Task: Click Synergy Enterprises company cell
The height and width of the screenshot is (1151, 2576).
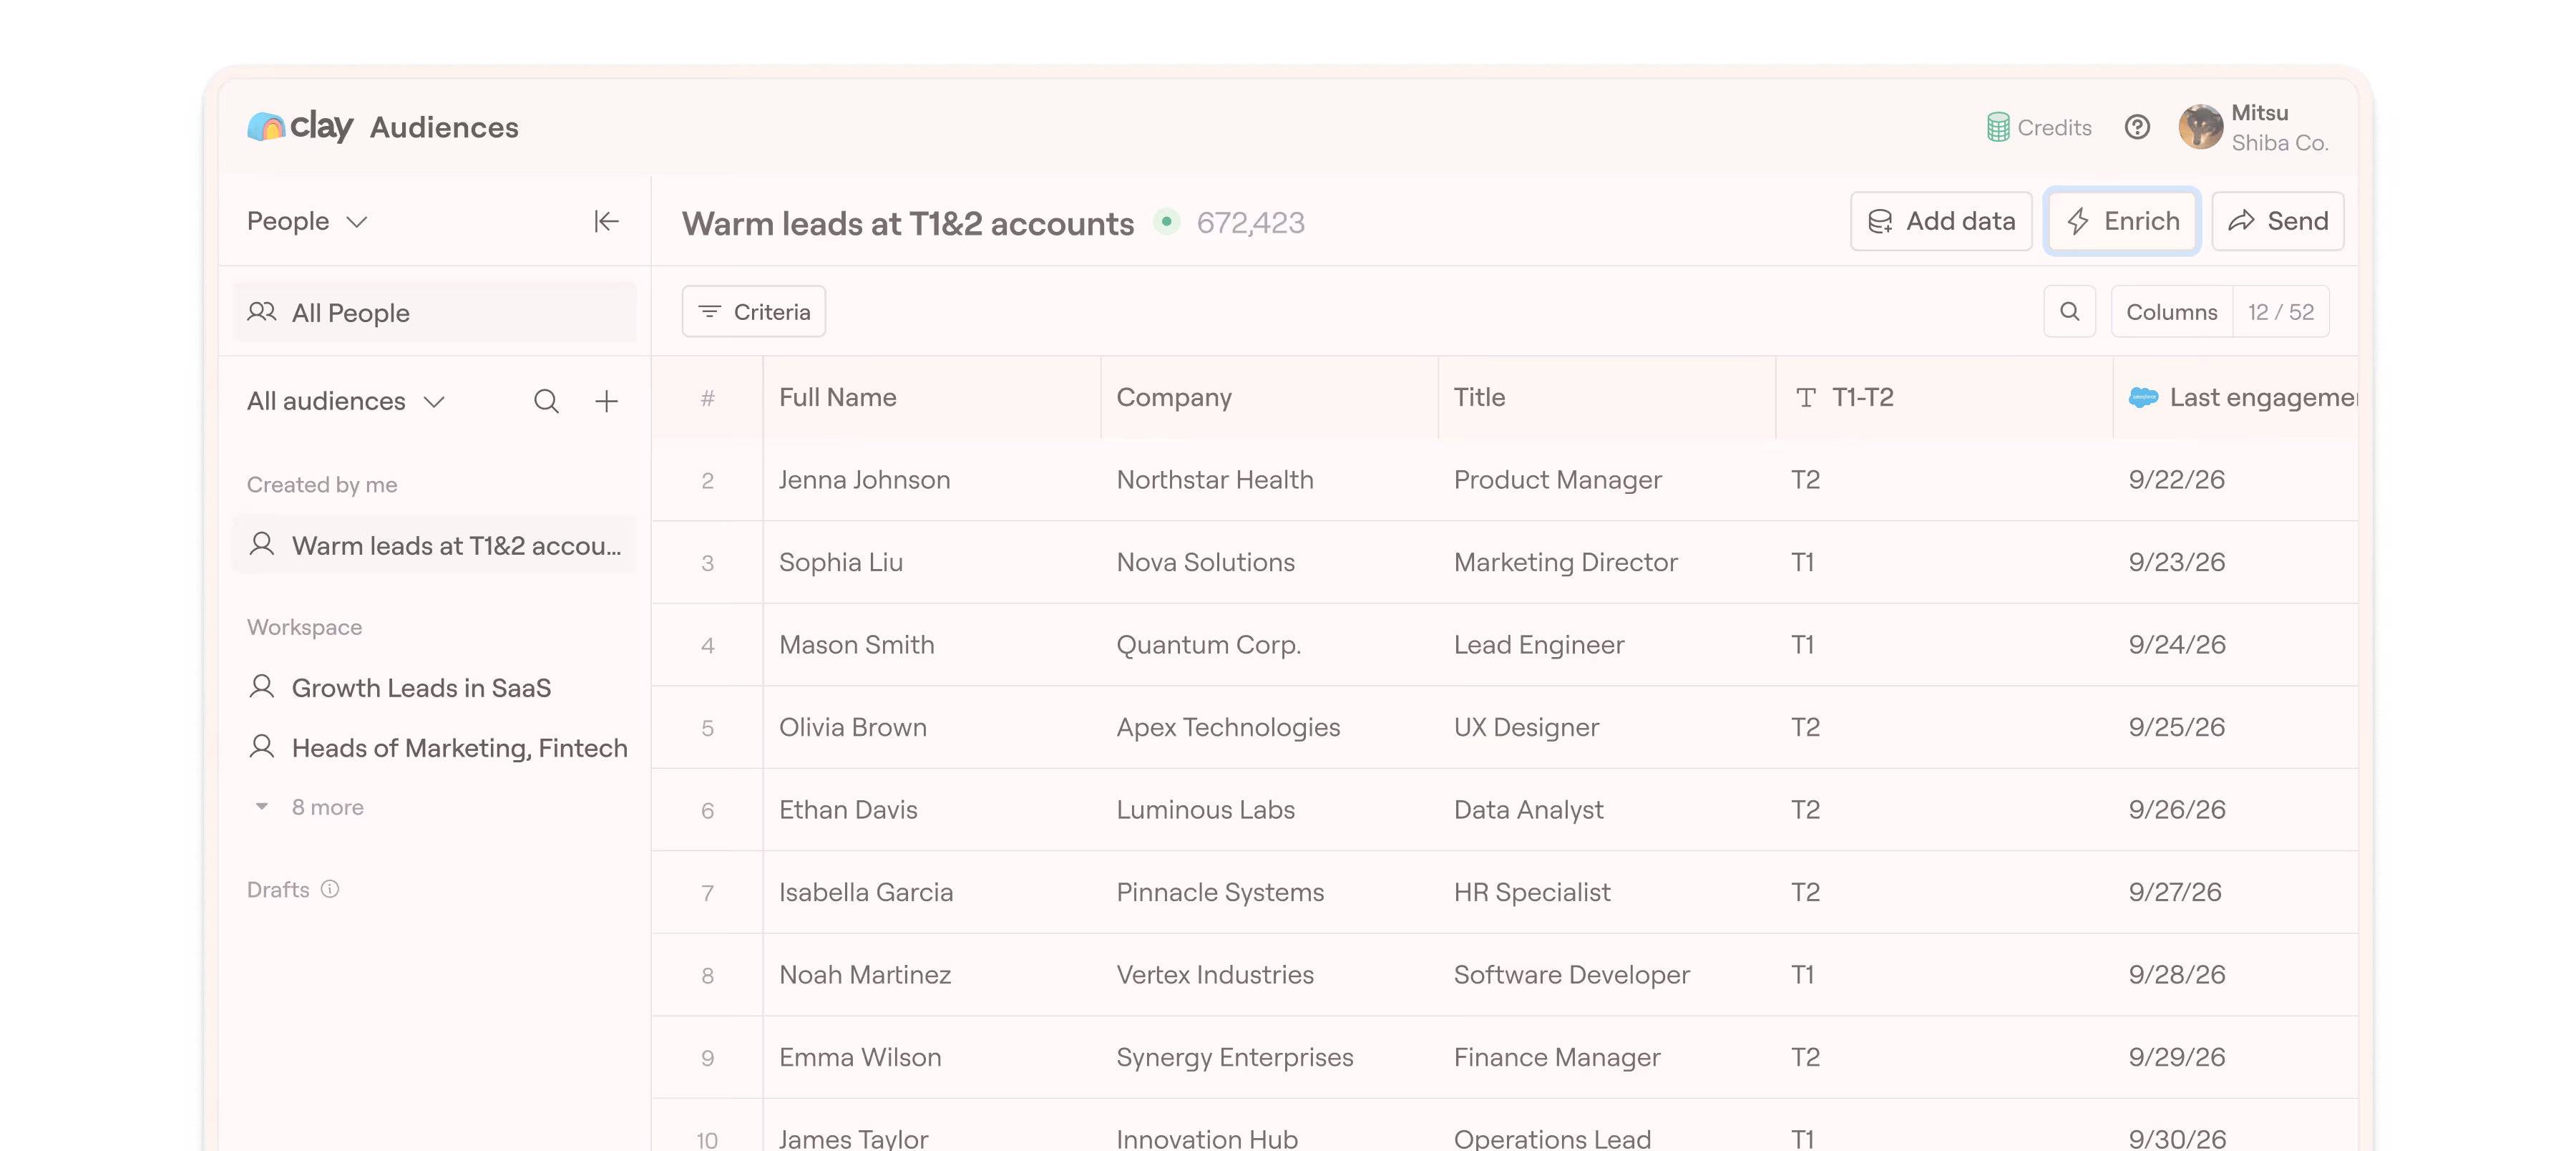Action: 1269,1057
